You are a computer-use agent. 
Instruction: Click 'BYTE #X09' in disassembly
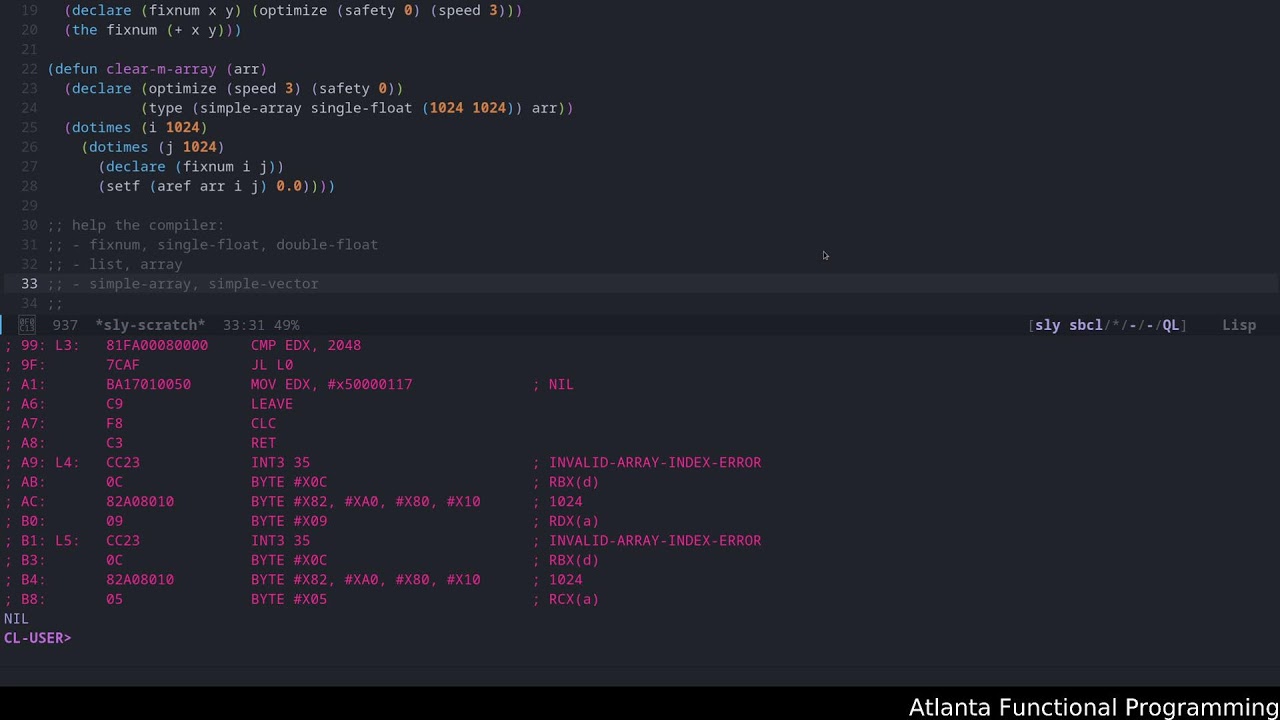point(289,521)
